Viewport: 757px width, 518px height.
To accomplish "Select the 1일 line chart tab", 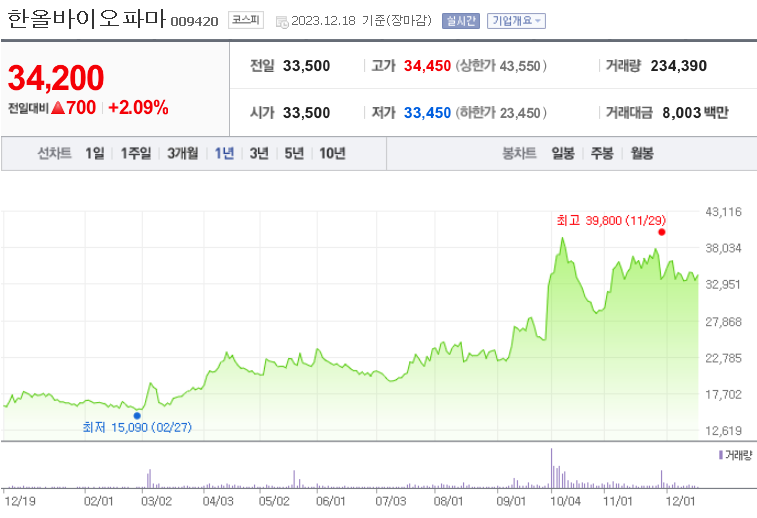I will (95, 154).
